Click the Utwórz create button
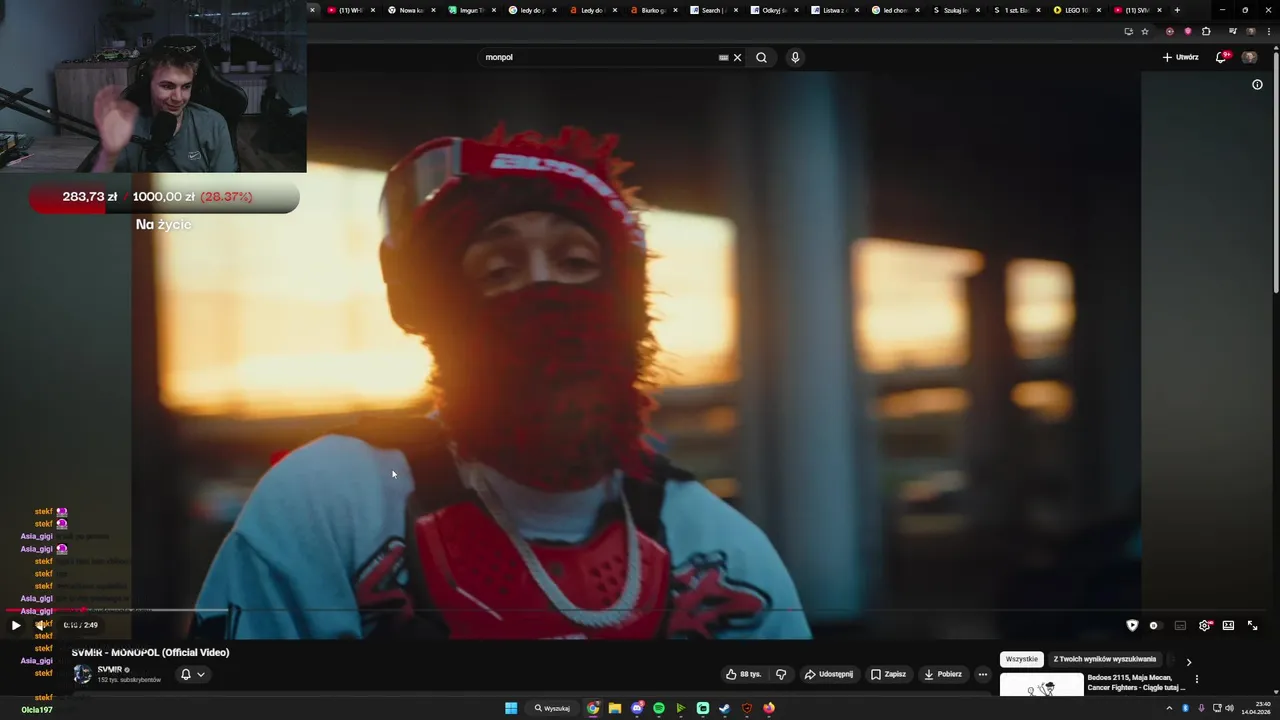Image resolution: width=1280 pixels, height=720 pixels. coord(1180,57)
